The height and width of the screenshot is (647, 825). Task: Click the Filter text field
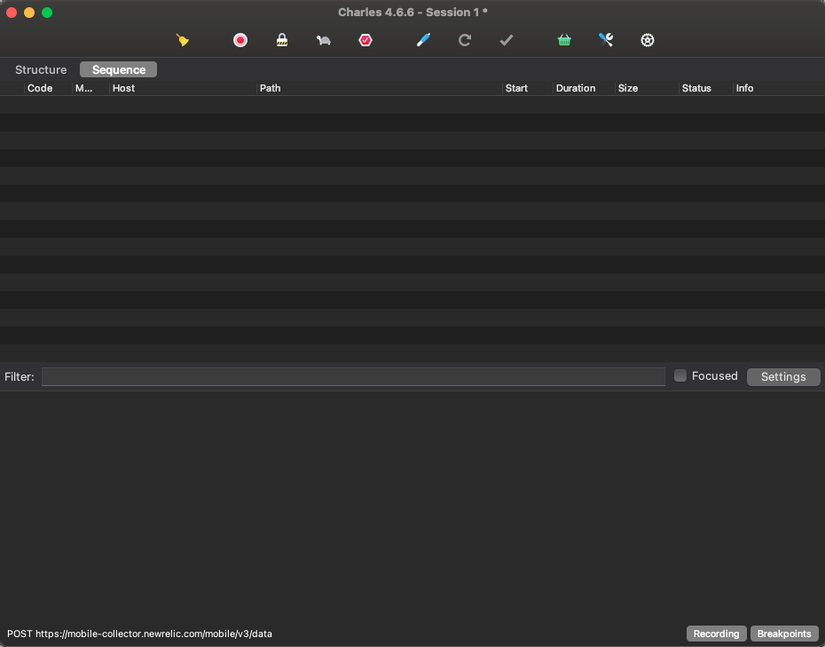click(x=352, y=376)
